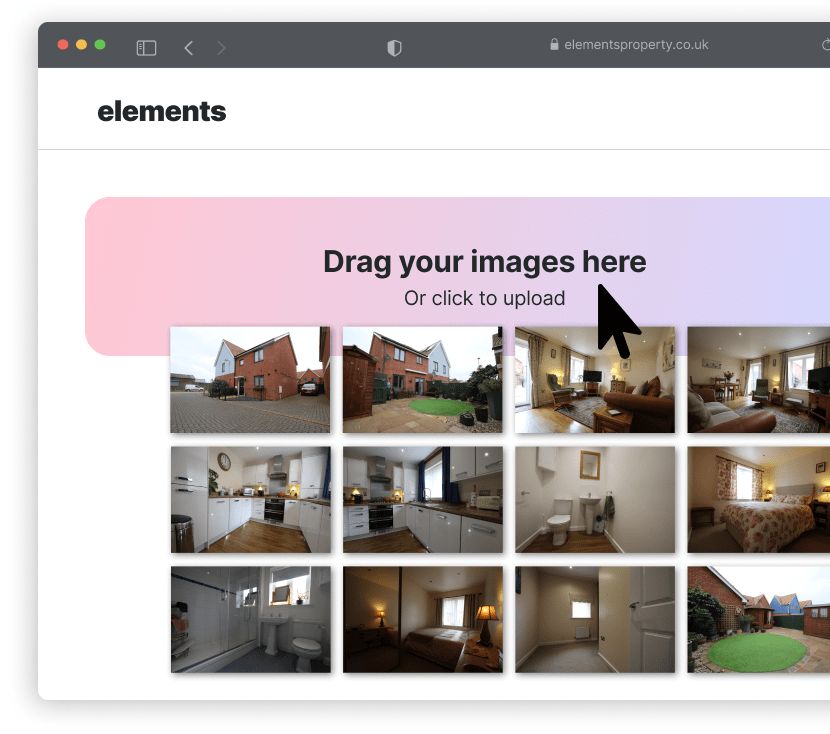Open the empty hallway with door photo
Screen dimensions: 830x734
click(595, 620)
